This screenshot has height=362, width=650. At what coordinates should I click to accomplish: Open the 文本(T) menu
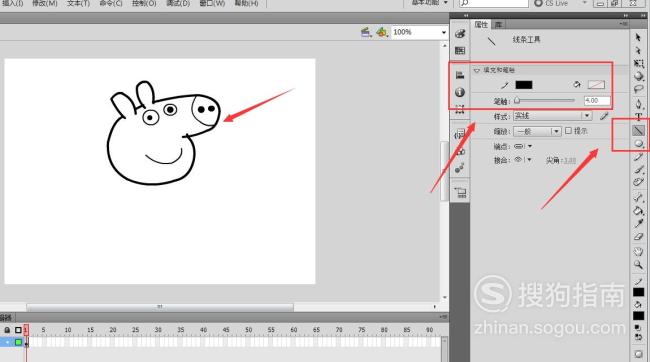point(78,3)
